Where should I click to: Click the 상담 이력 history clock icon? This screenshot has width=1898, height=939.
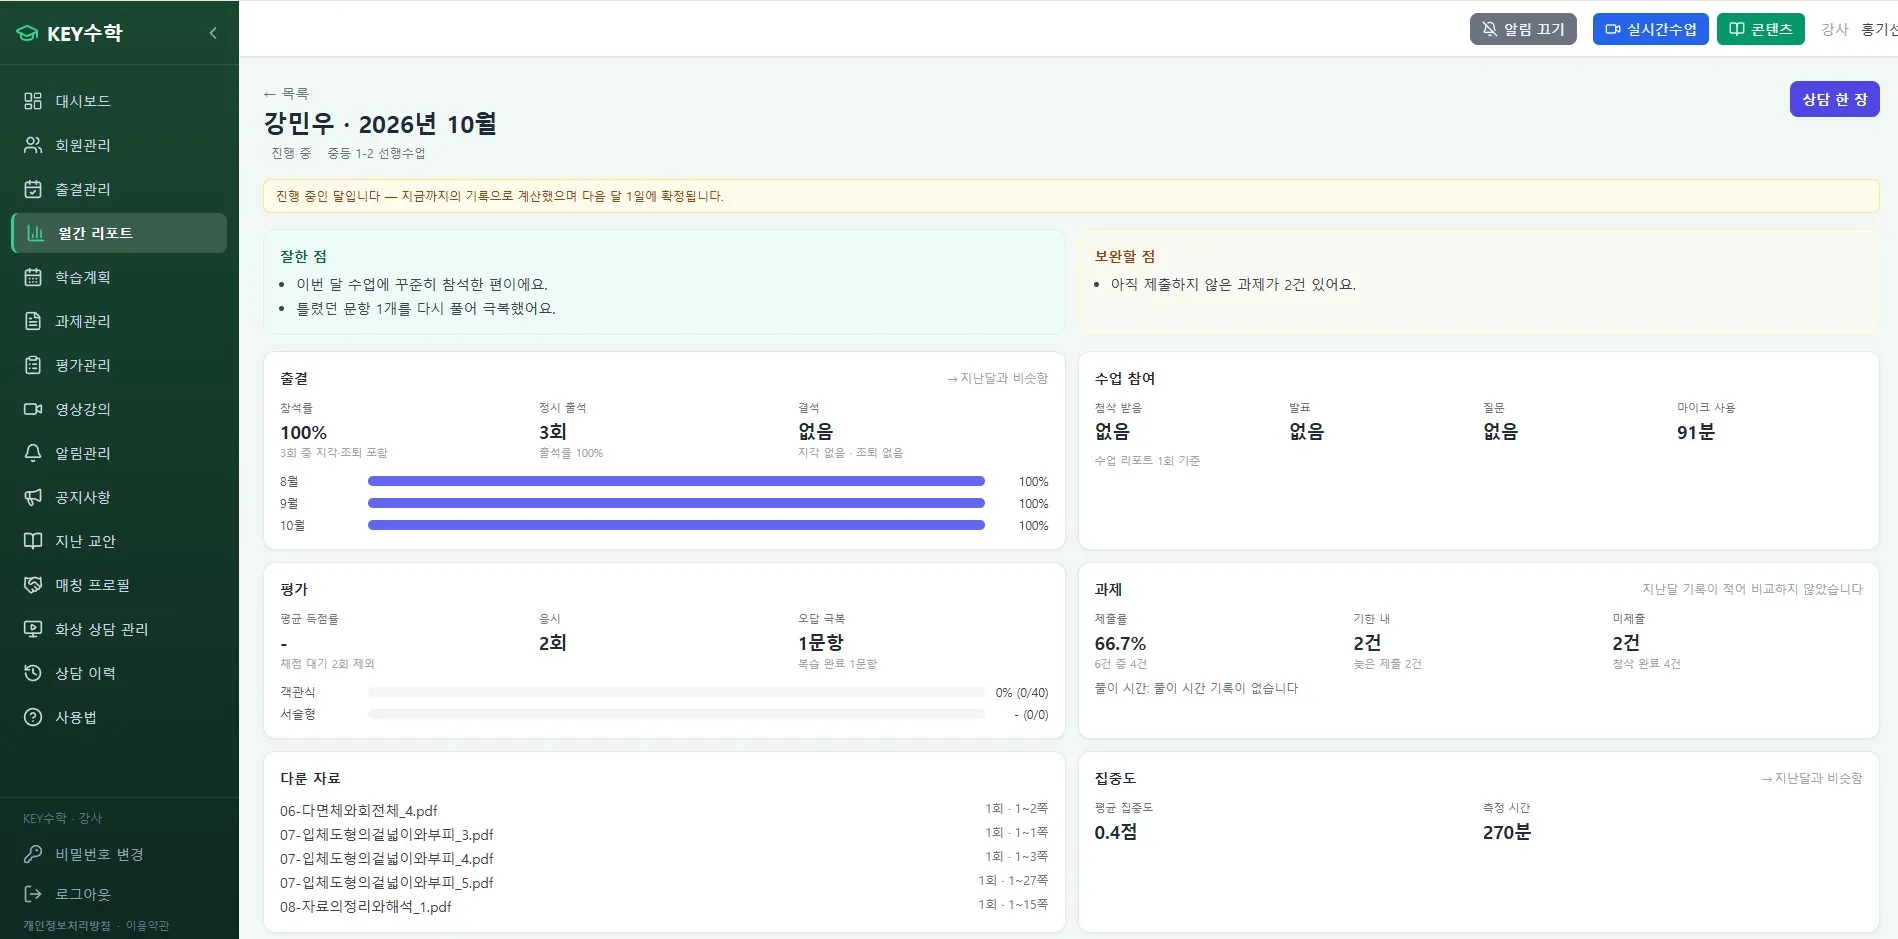tap(33, 673)
